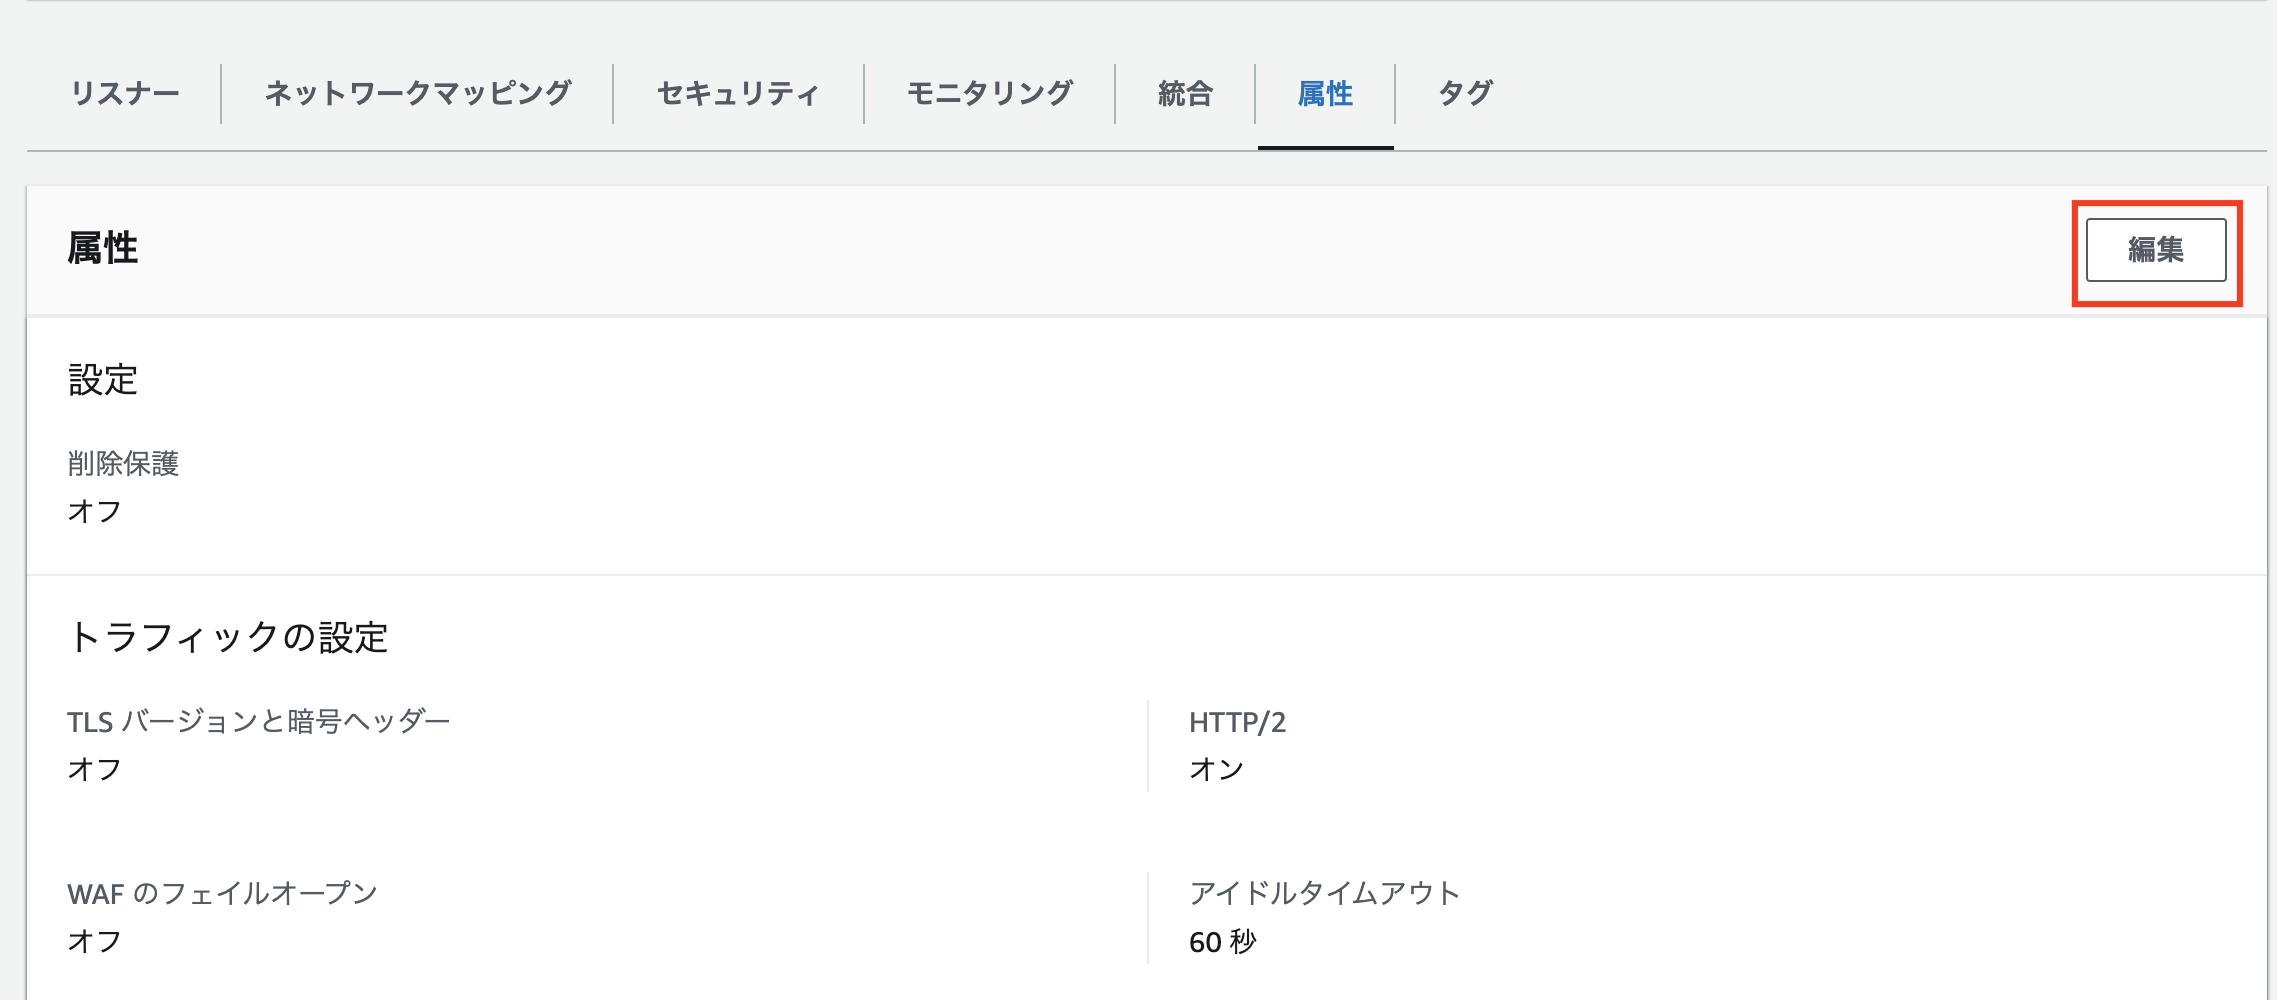This screenshot has height=1000, width=2277.
Task: Switch to the リスナー tab
Action: click(x=125, y=94)
